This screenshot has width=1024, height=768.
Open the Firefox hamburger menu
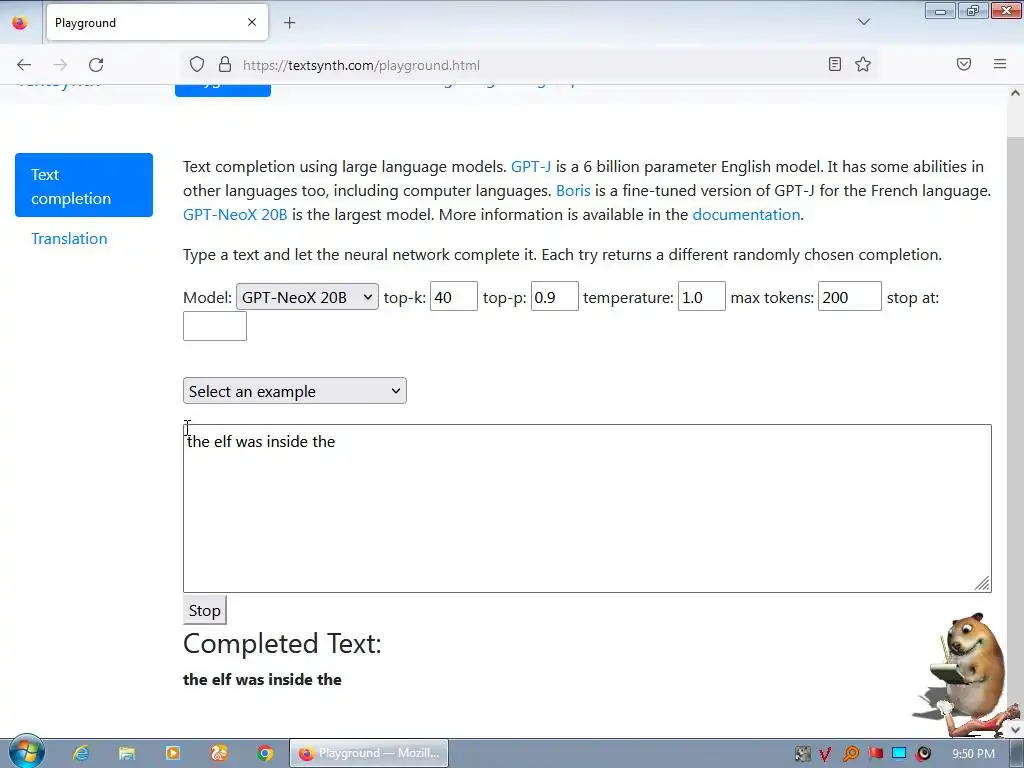1000,64
